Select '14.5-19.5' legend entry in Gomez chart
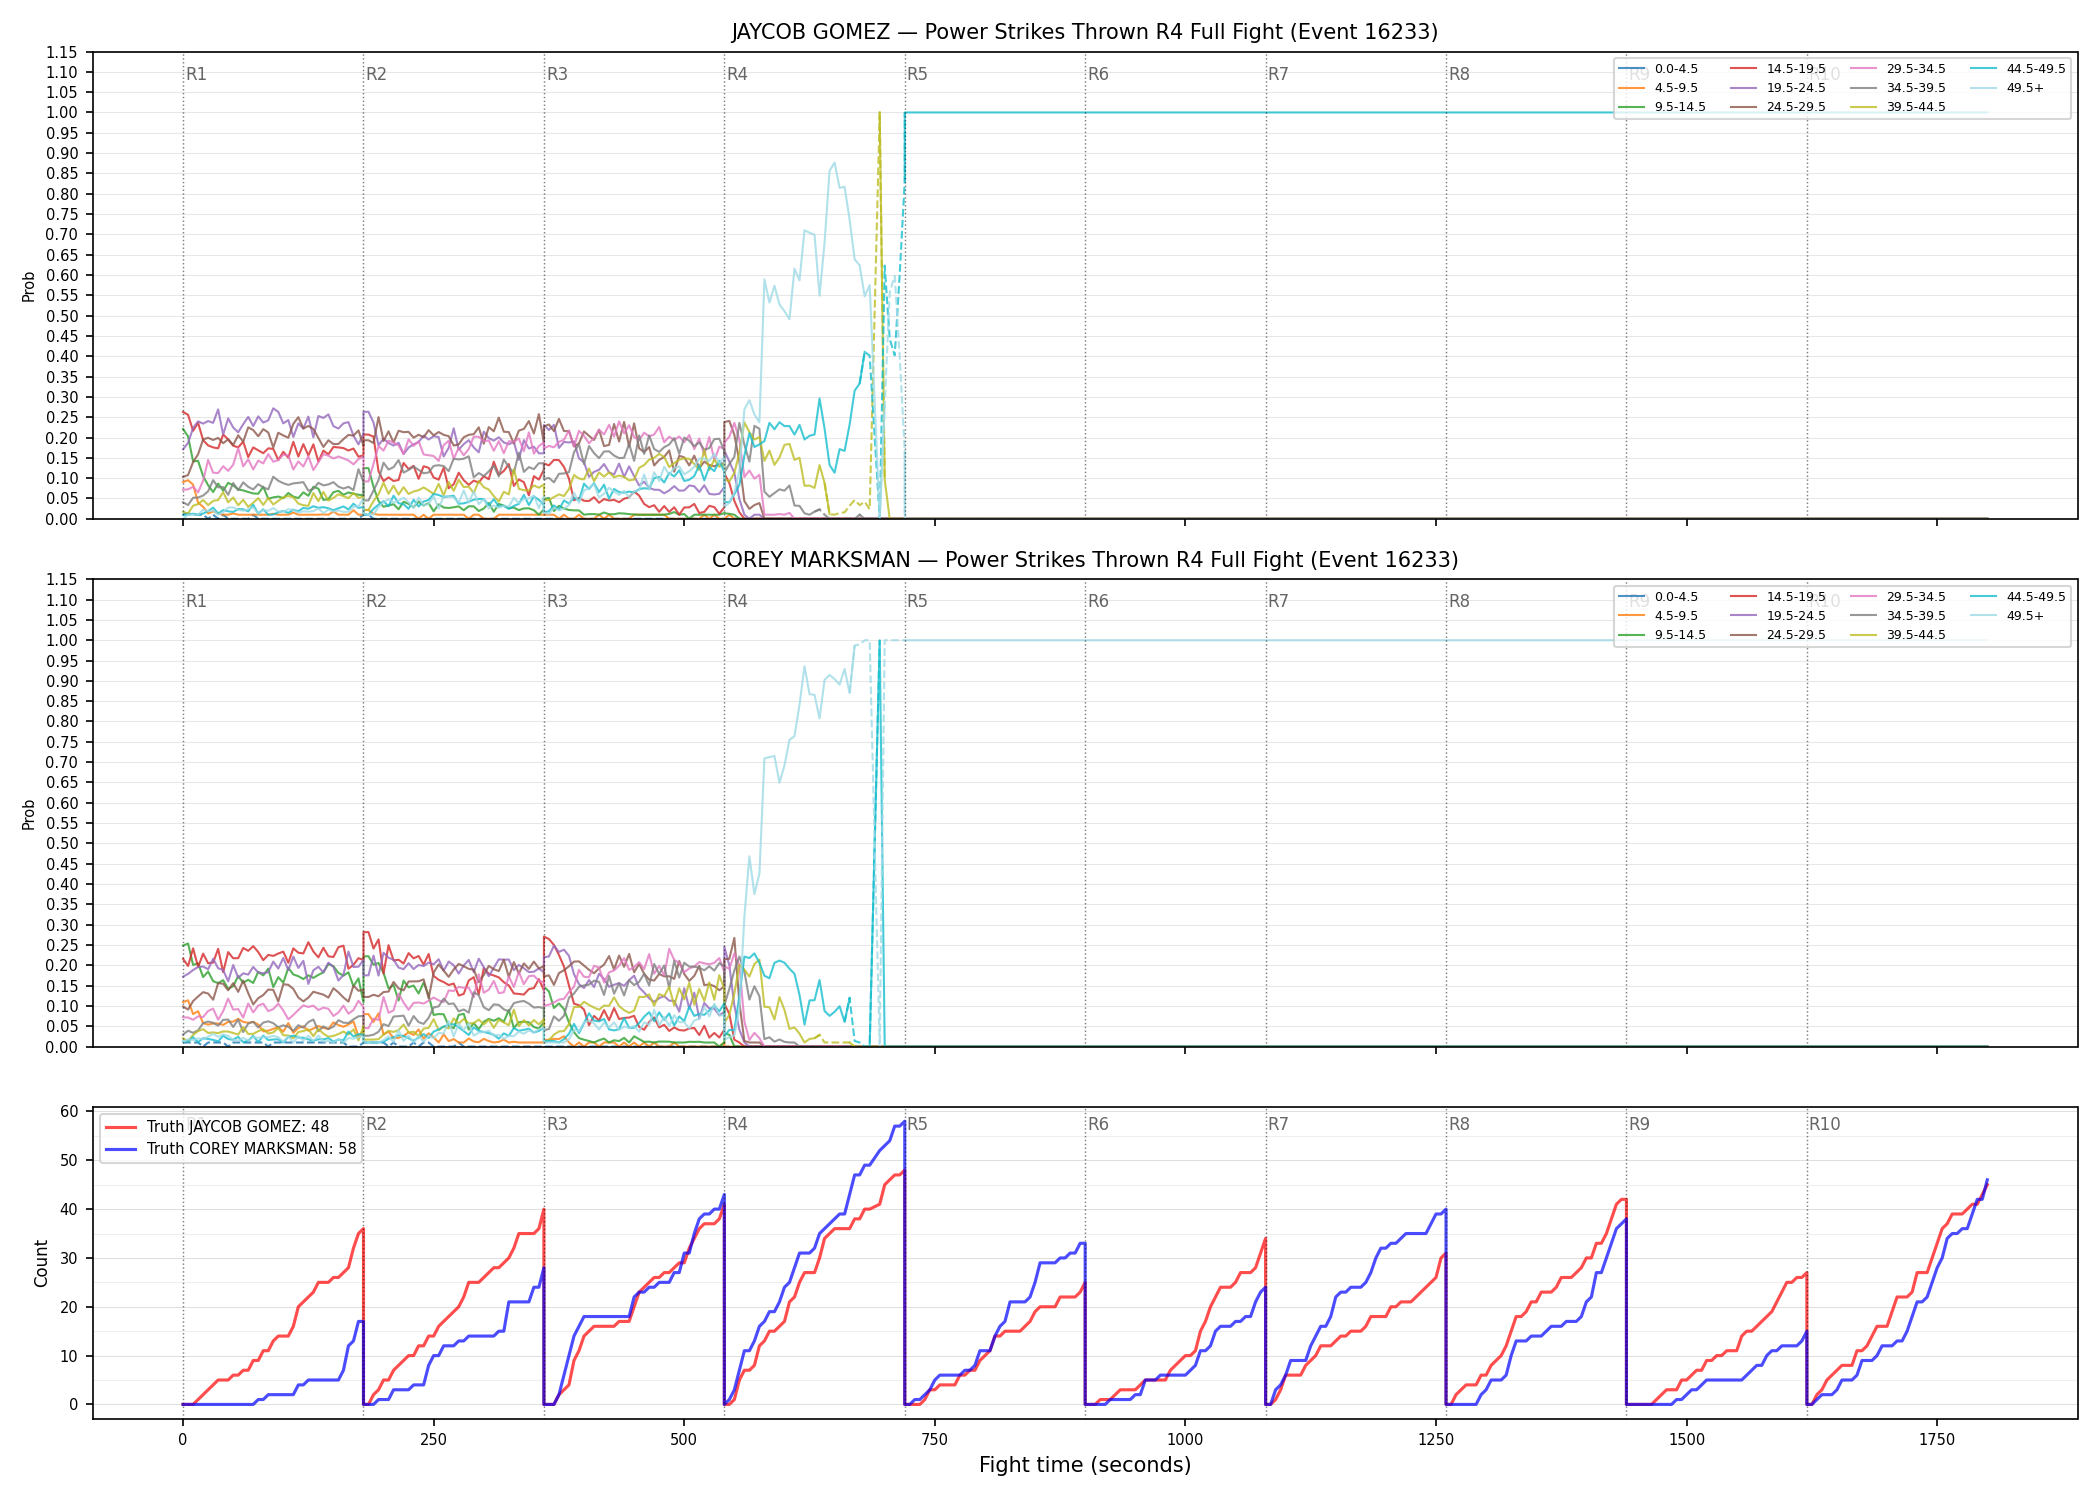2100x1500 pixels. (1778, 69)
